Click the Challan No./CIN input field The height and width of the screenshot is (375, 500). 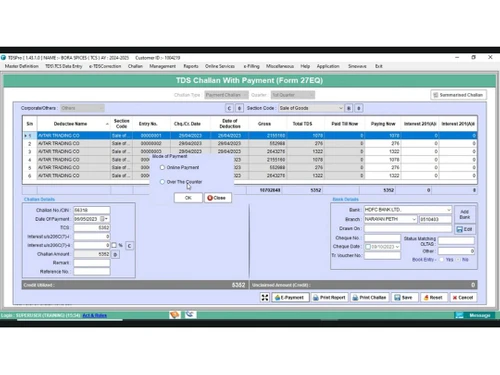click(92, 210)
